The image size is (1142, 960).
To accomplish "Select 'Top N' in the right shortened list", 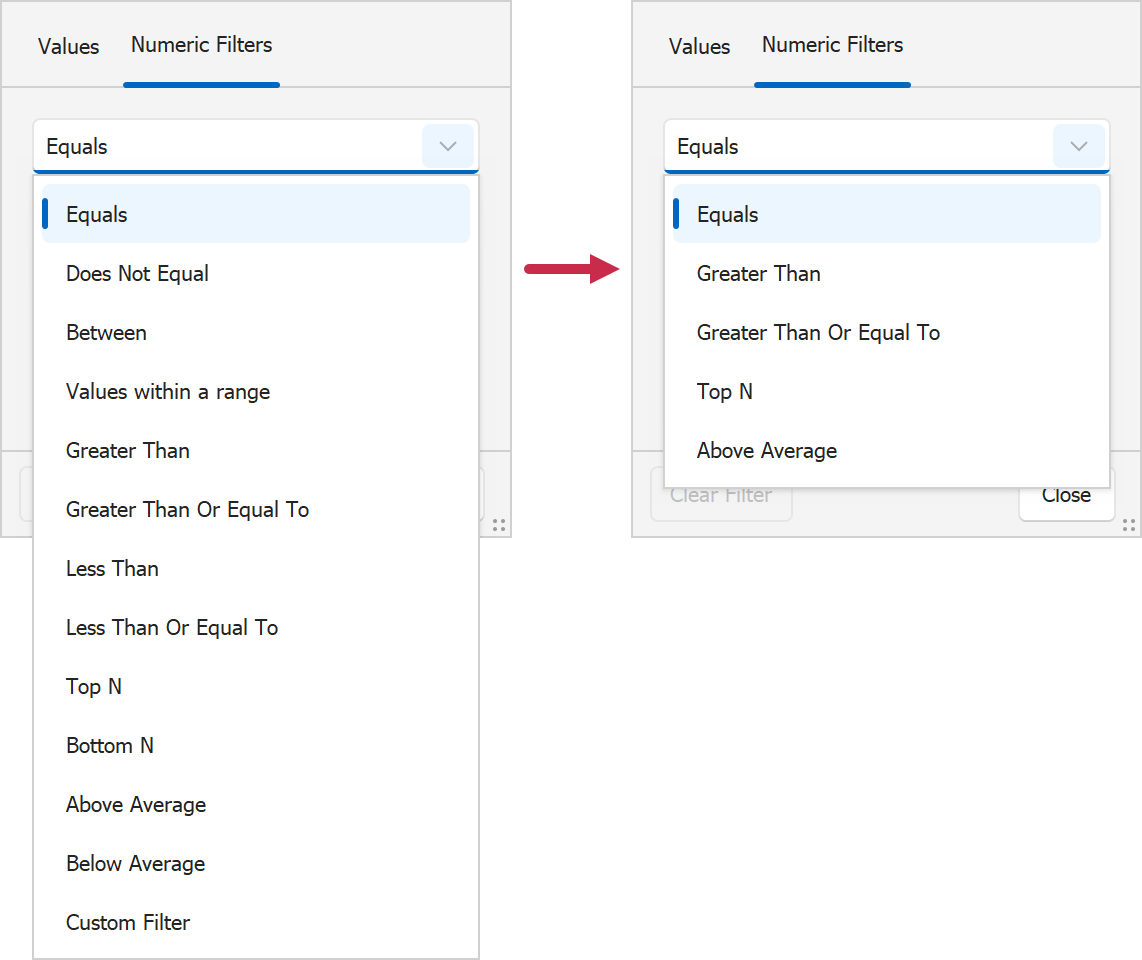I will click(x=725, y=392).
